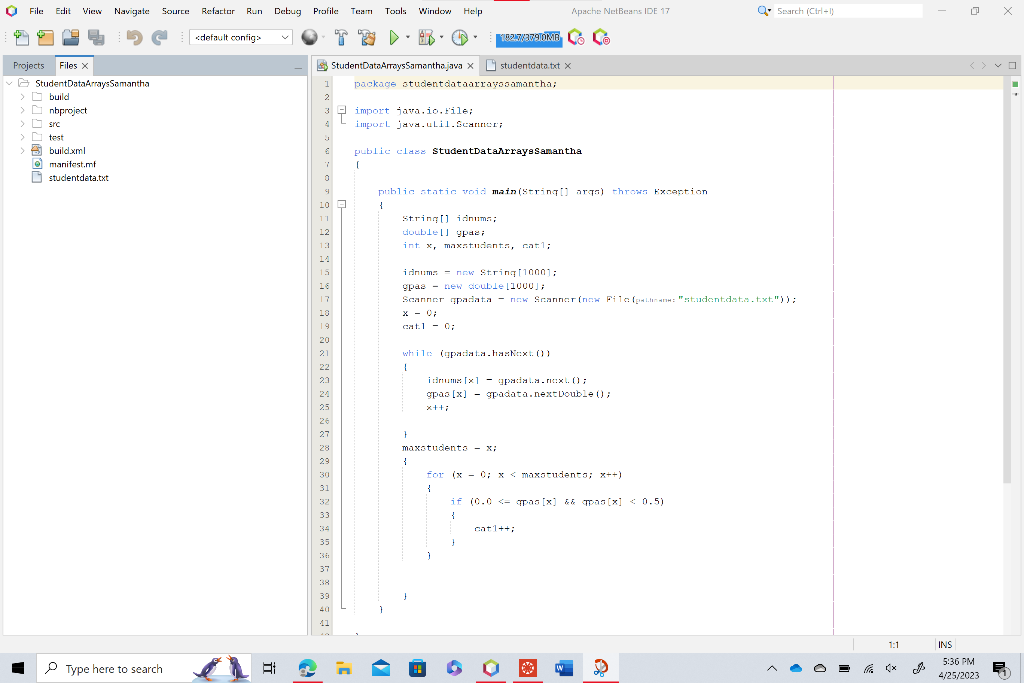Undo the last edit via the toolbar
Image resolution: width=1024 pixels, height=683 pixels.
pyautogui.click(x=133, y=36)
